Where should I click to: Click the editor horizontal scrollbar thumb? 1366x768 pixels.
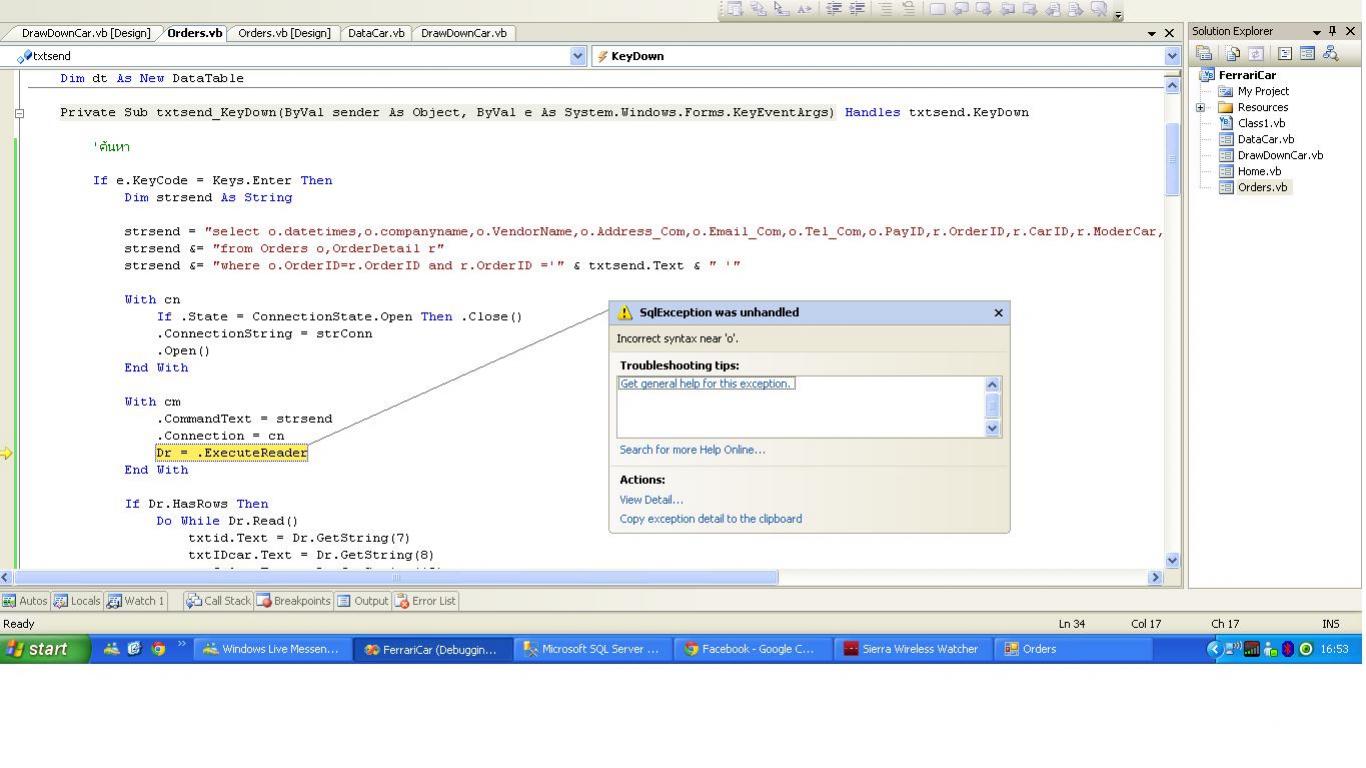pyautogui.click(x=396, y=577)
